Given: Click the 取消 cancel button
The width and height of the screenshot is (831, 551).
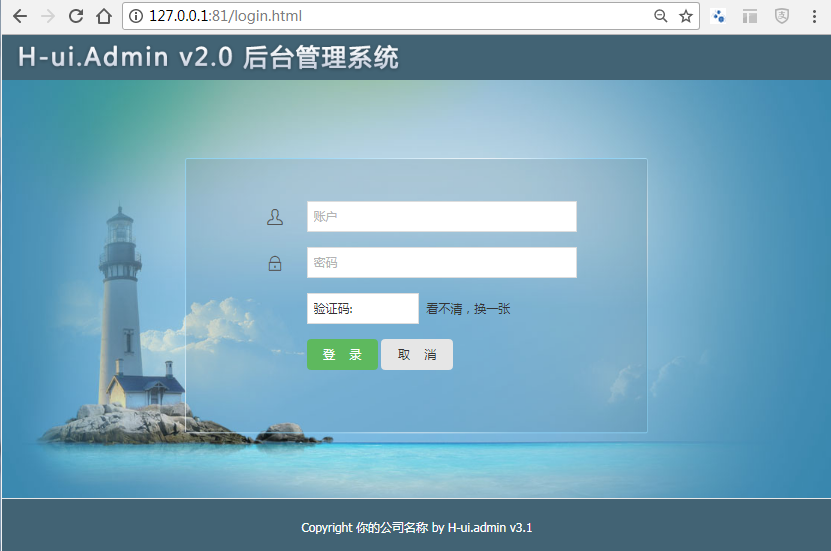Looking at the screenshot, I should click(417, 354).
